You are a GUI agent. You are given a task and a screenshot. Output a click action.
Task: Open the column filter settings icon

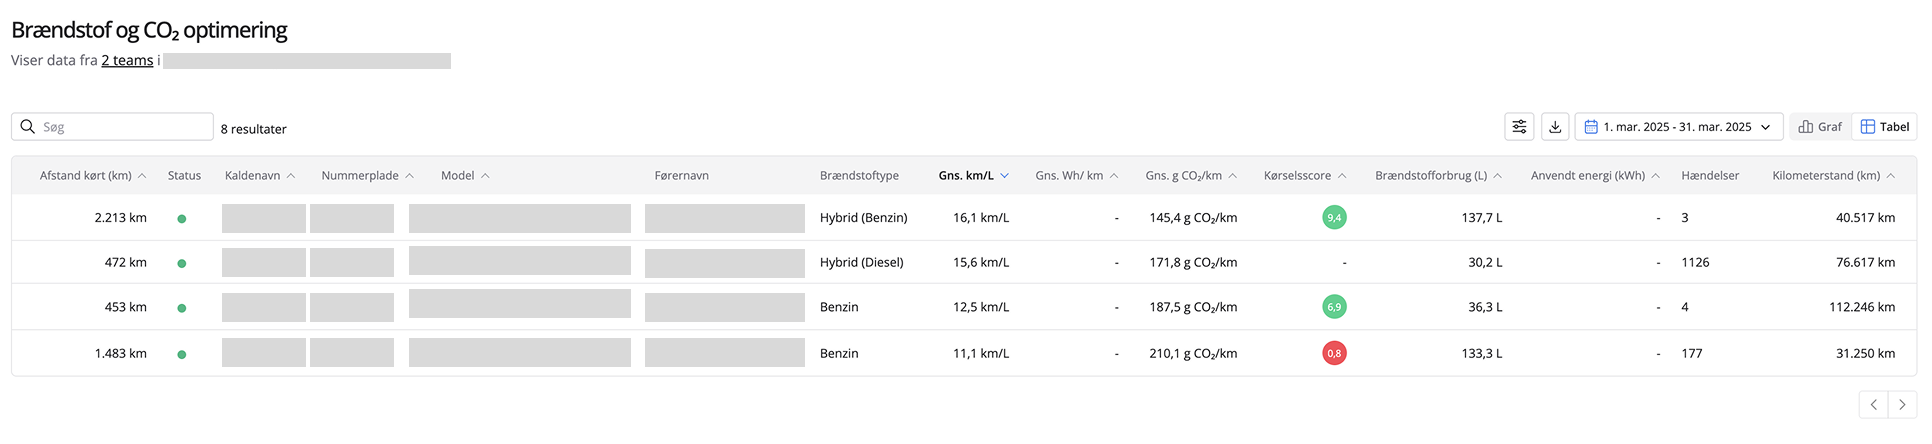tap(1519, 127)
